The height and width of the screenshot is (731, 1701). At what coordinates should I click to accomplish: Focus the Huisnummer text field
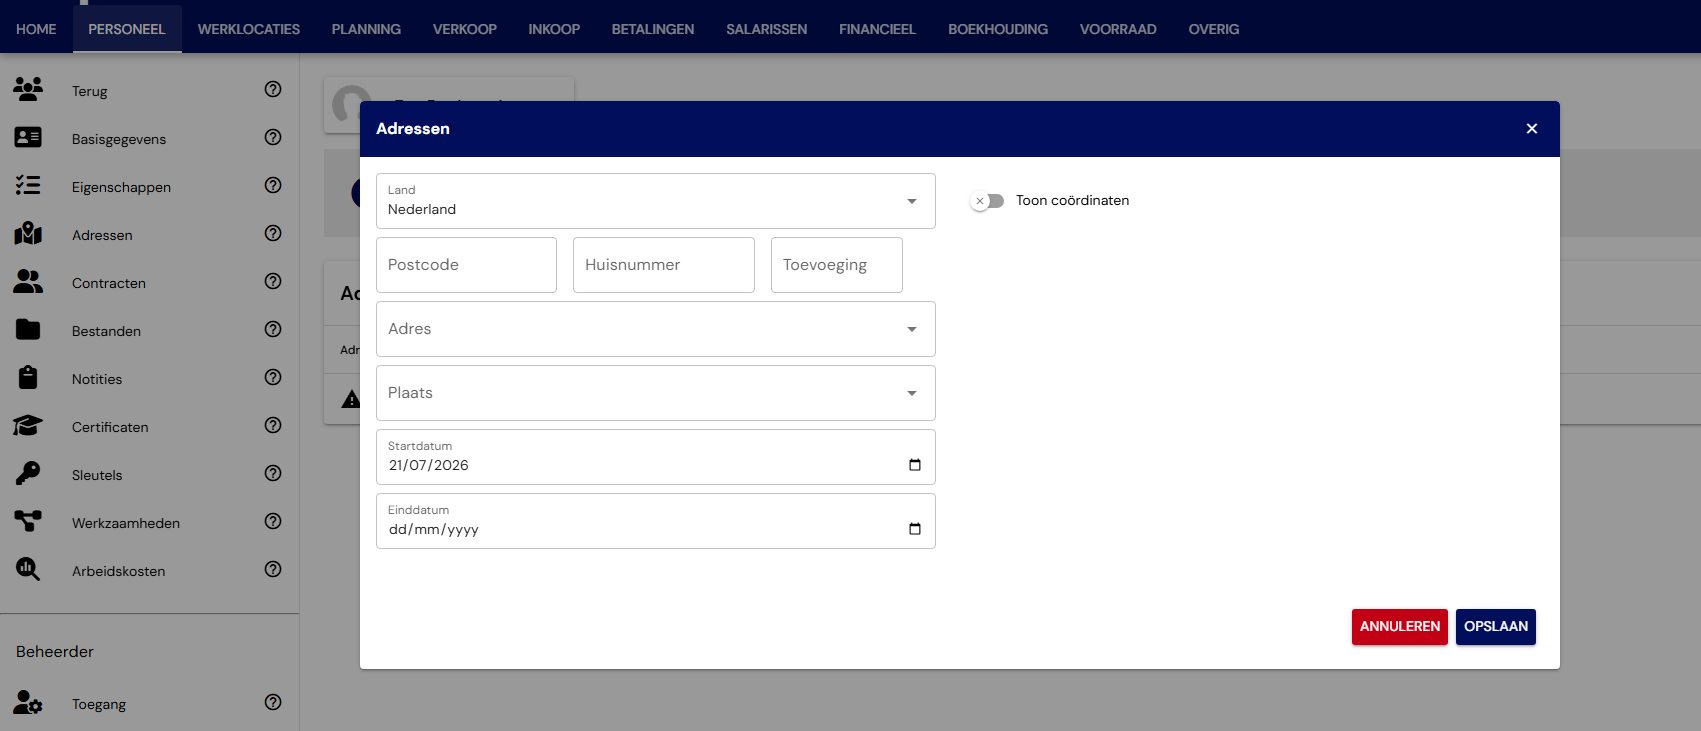664,265
